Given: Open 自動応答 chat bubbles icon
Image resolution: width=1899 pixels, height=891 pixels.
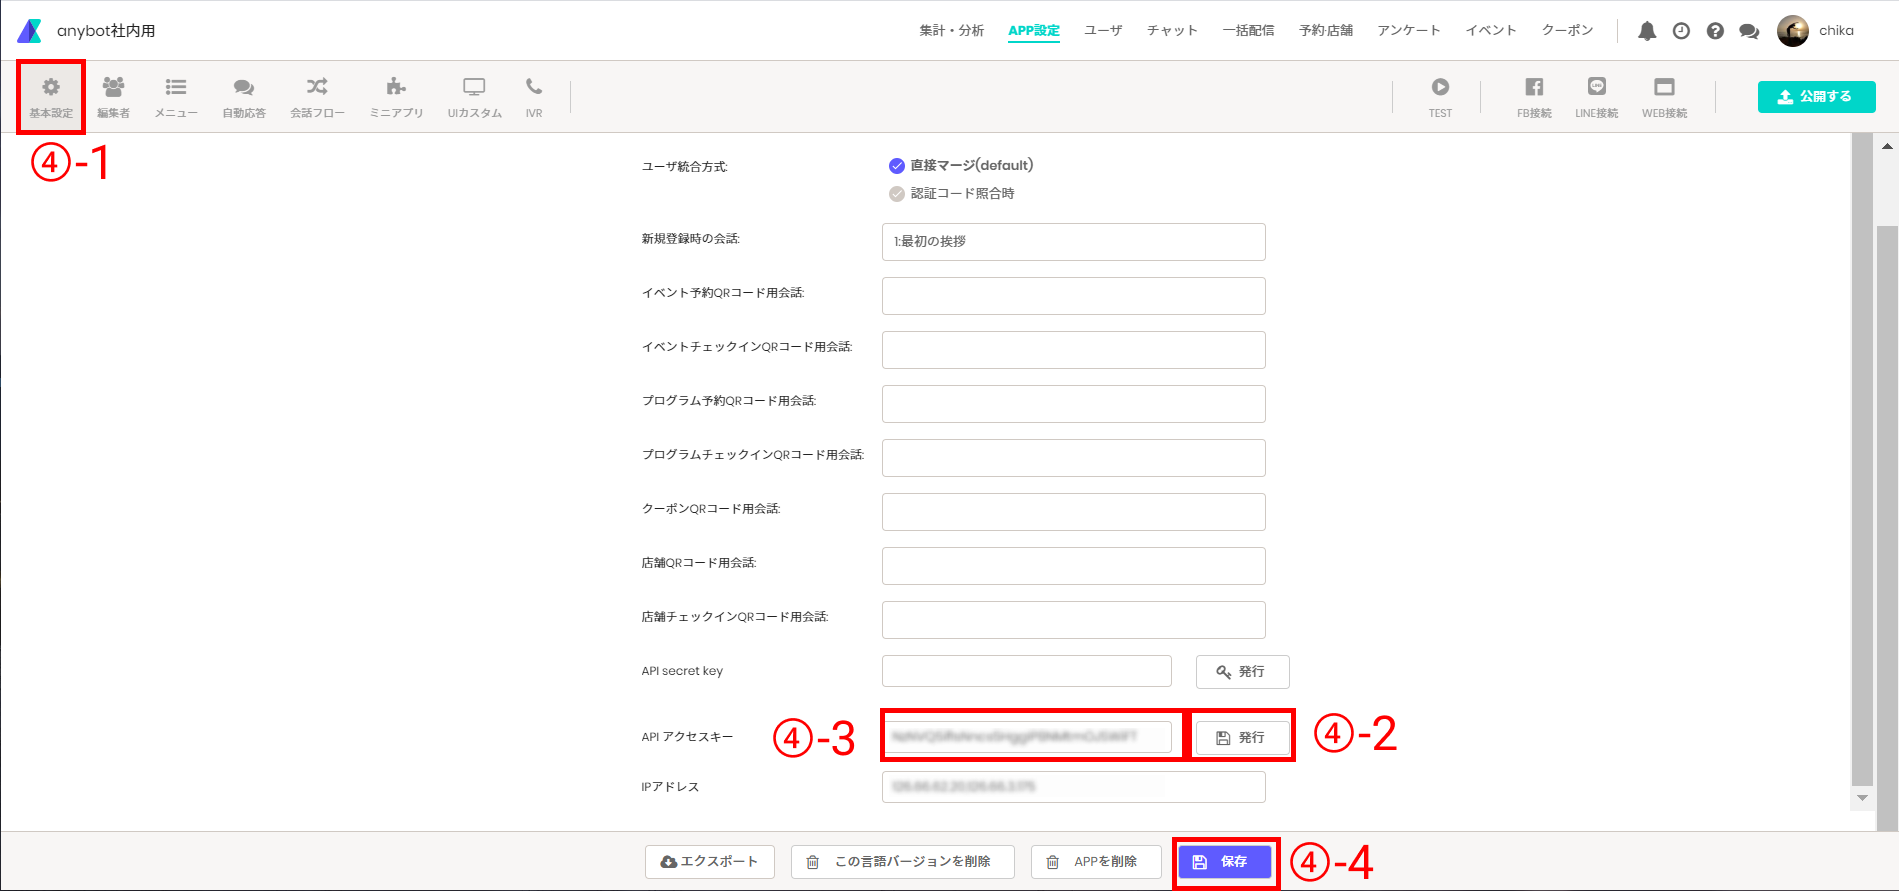Looking at the screenshot, I should [x=244, y=97].
